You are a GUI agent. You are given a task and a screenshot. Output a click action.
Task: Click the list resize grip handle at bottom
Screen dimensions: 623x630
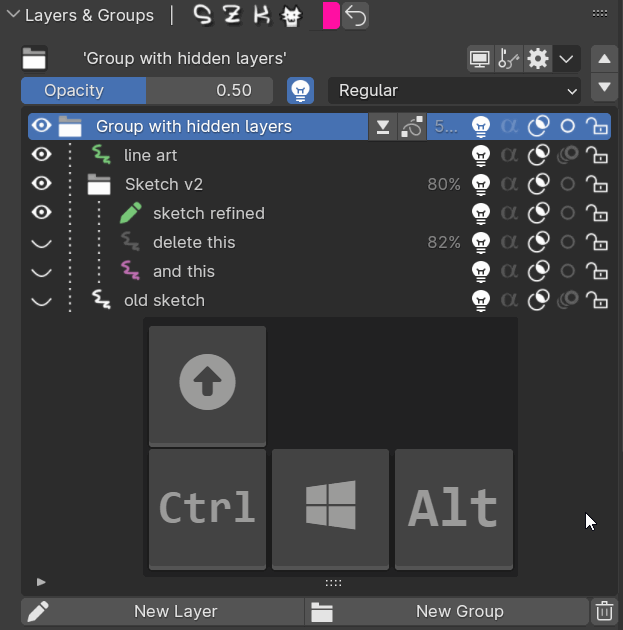click(333, 583)
